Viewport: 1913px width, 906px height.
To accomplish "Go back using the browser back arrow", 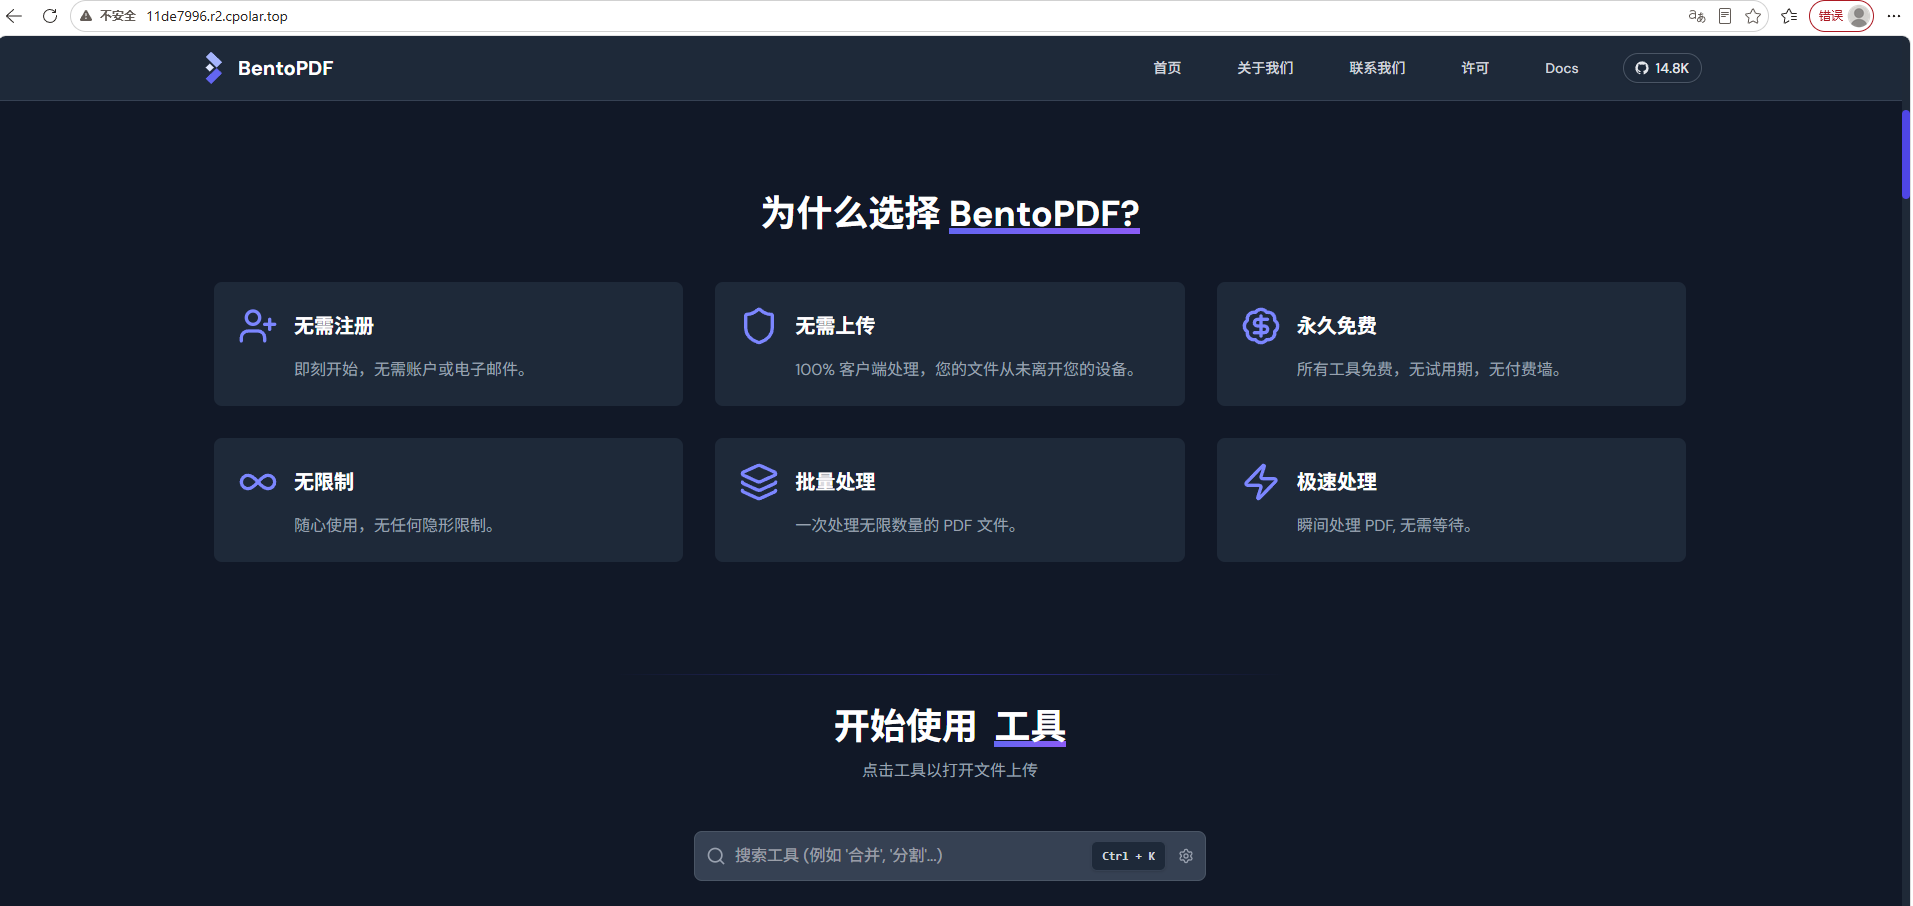I will [x=14, y=16].
